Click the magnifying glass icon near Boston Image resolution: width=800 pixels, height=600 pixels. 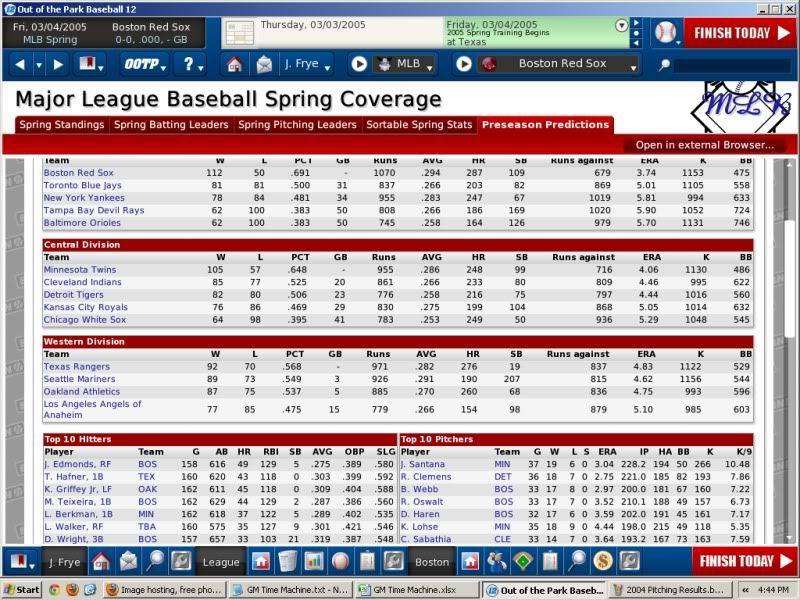point(575,563)
